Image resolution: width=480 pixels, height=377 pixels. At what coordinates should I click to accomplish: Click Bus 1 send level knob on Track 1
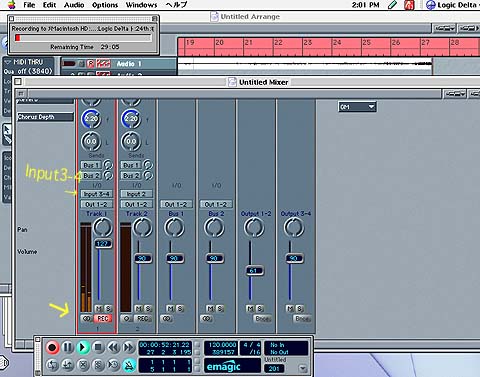click(108, 165)
